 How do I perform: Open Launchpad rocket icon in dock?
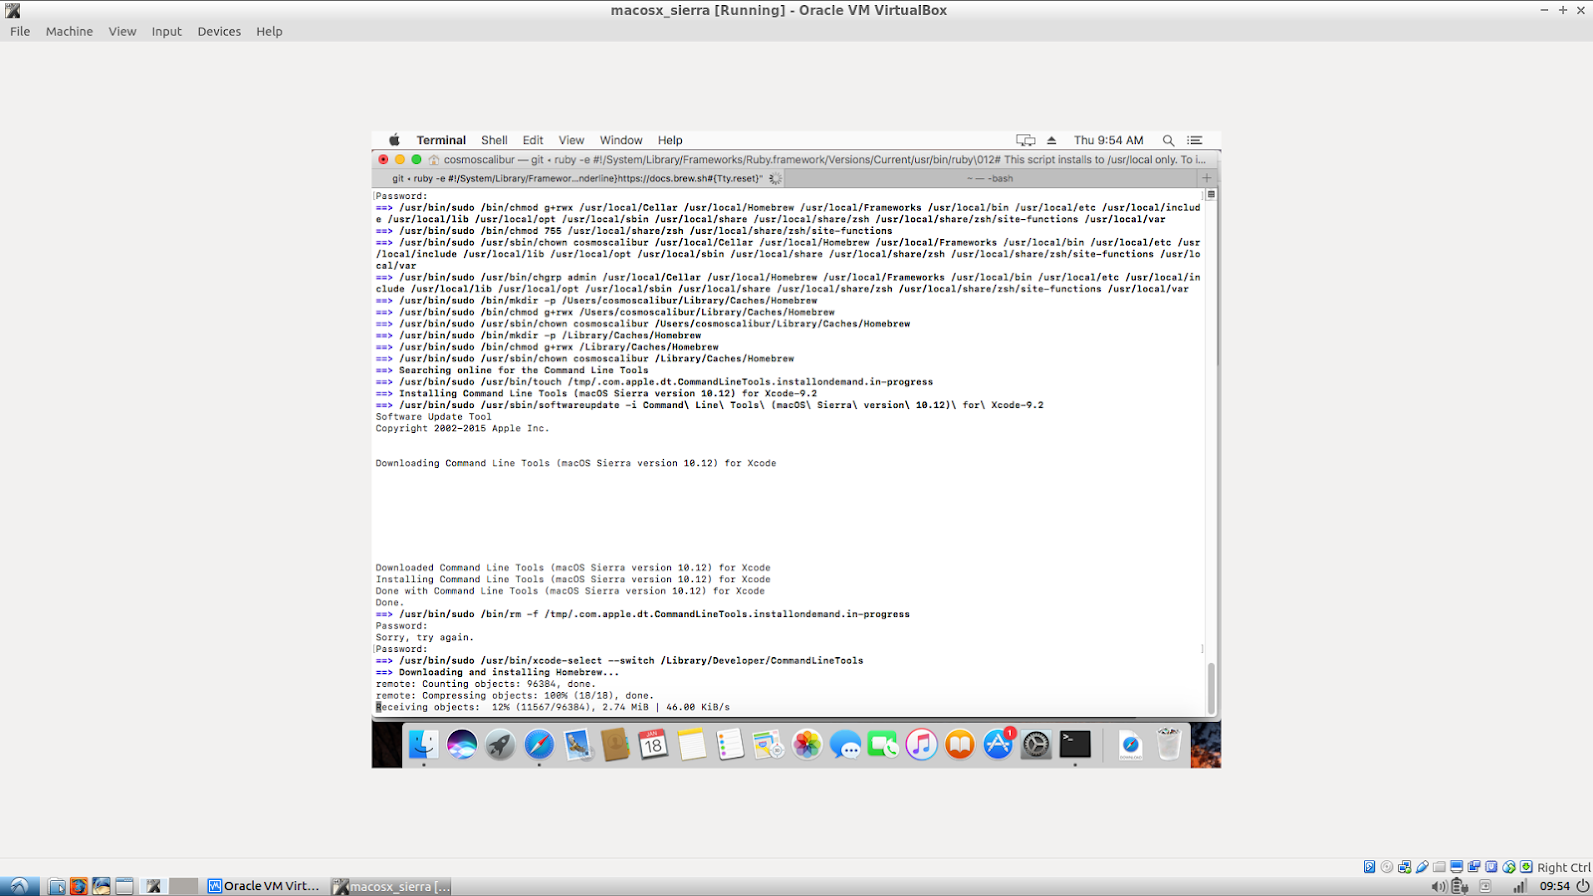point(500,744)
